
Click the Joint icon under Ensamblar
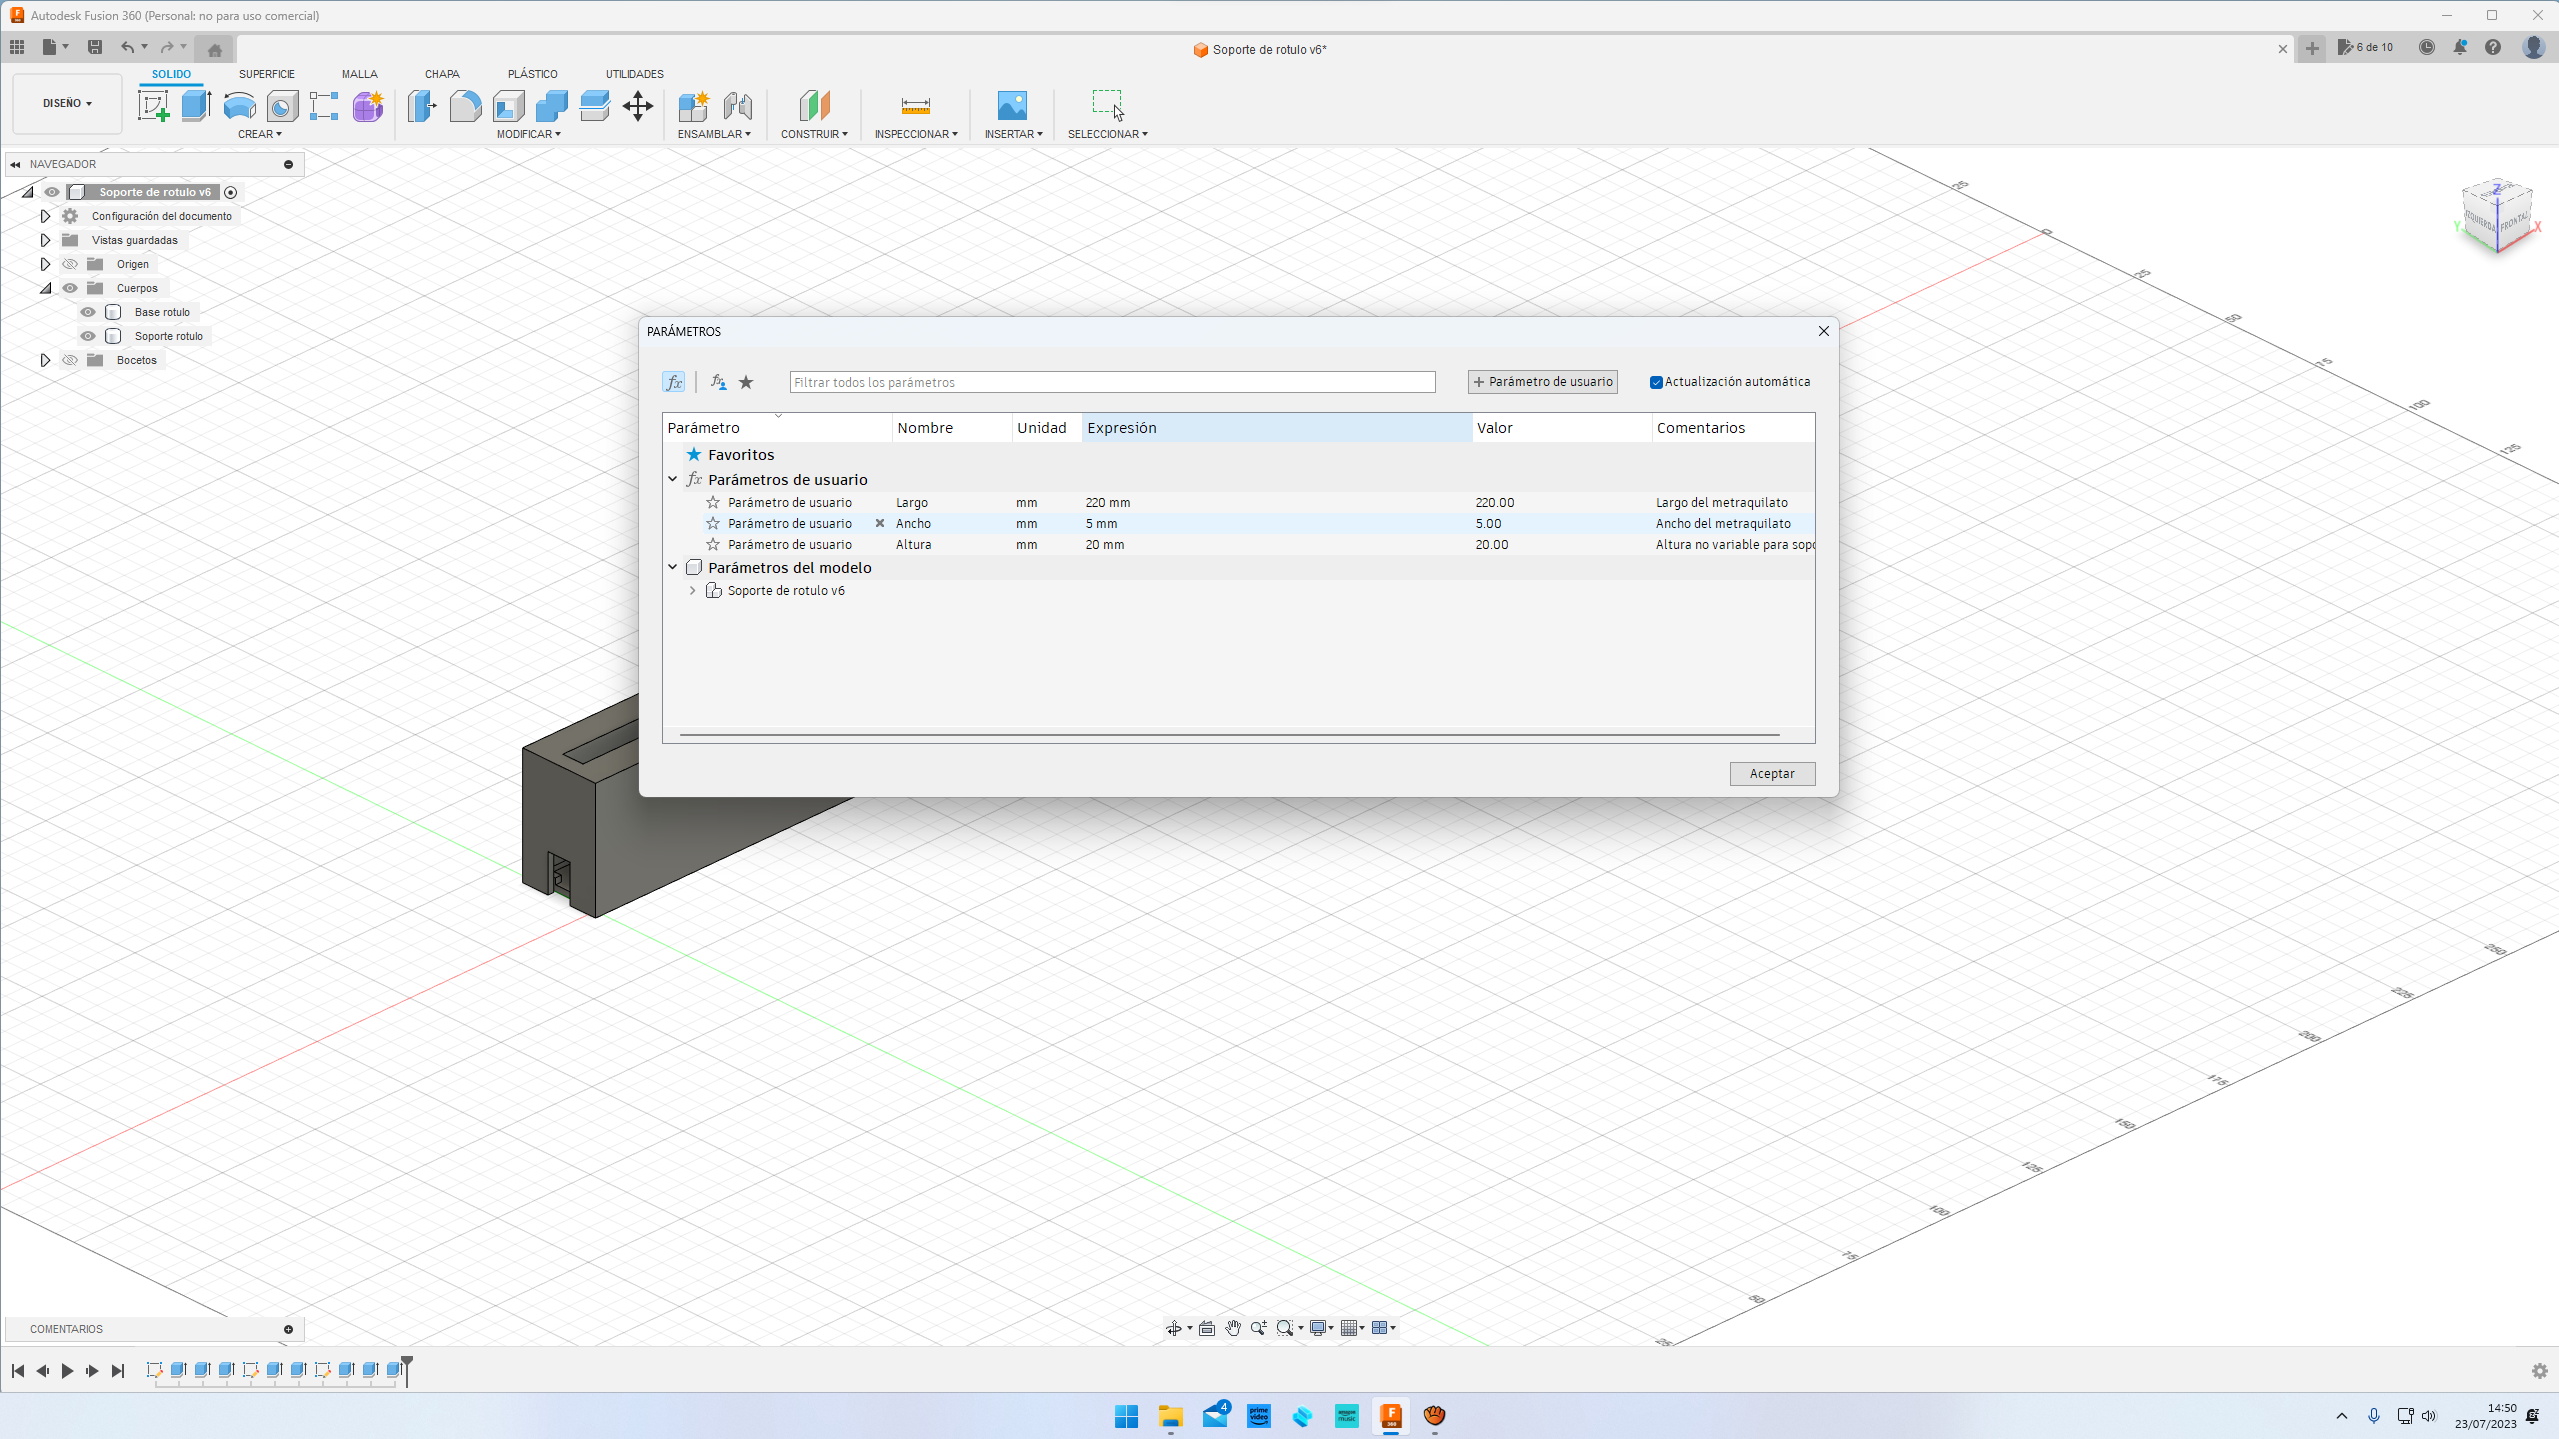pyautogui.click(x=737, y=105)
